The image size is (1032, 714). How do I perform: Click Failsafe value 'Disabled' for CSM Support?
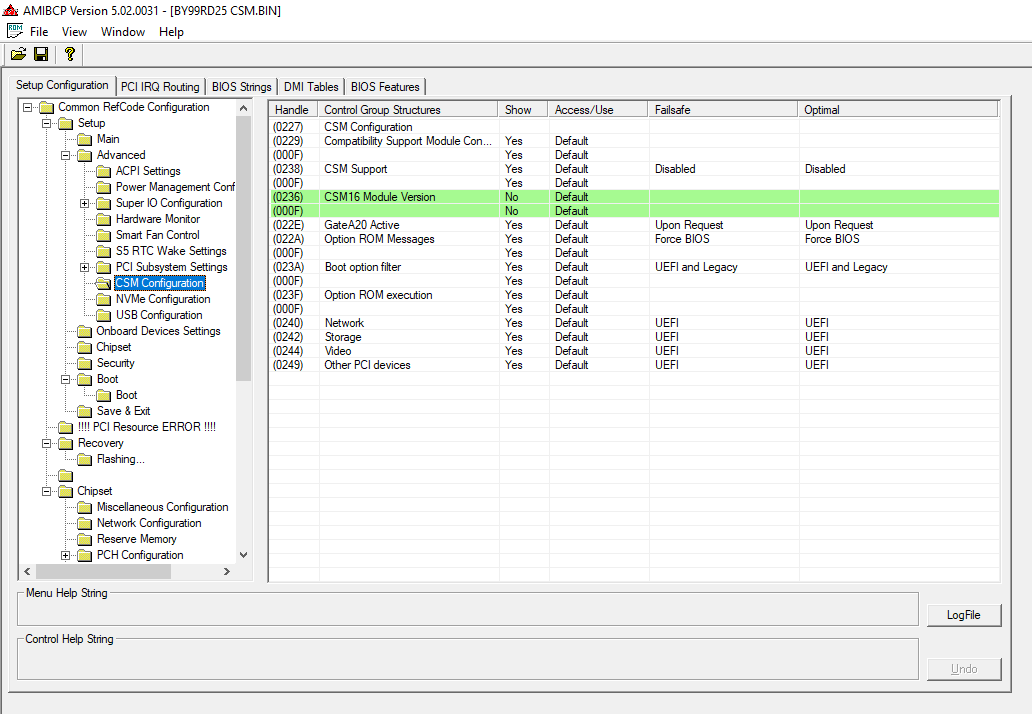(x=675, y=169)
